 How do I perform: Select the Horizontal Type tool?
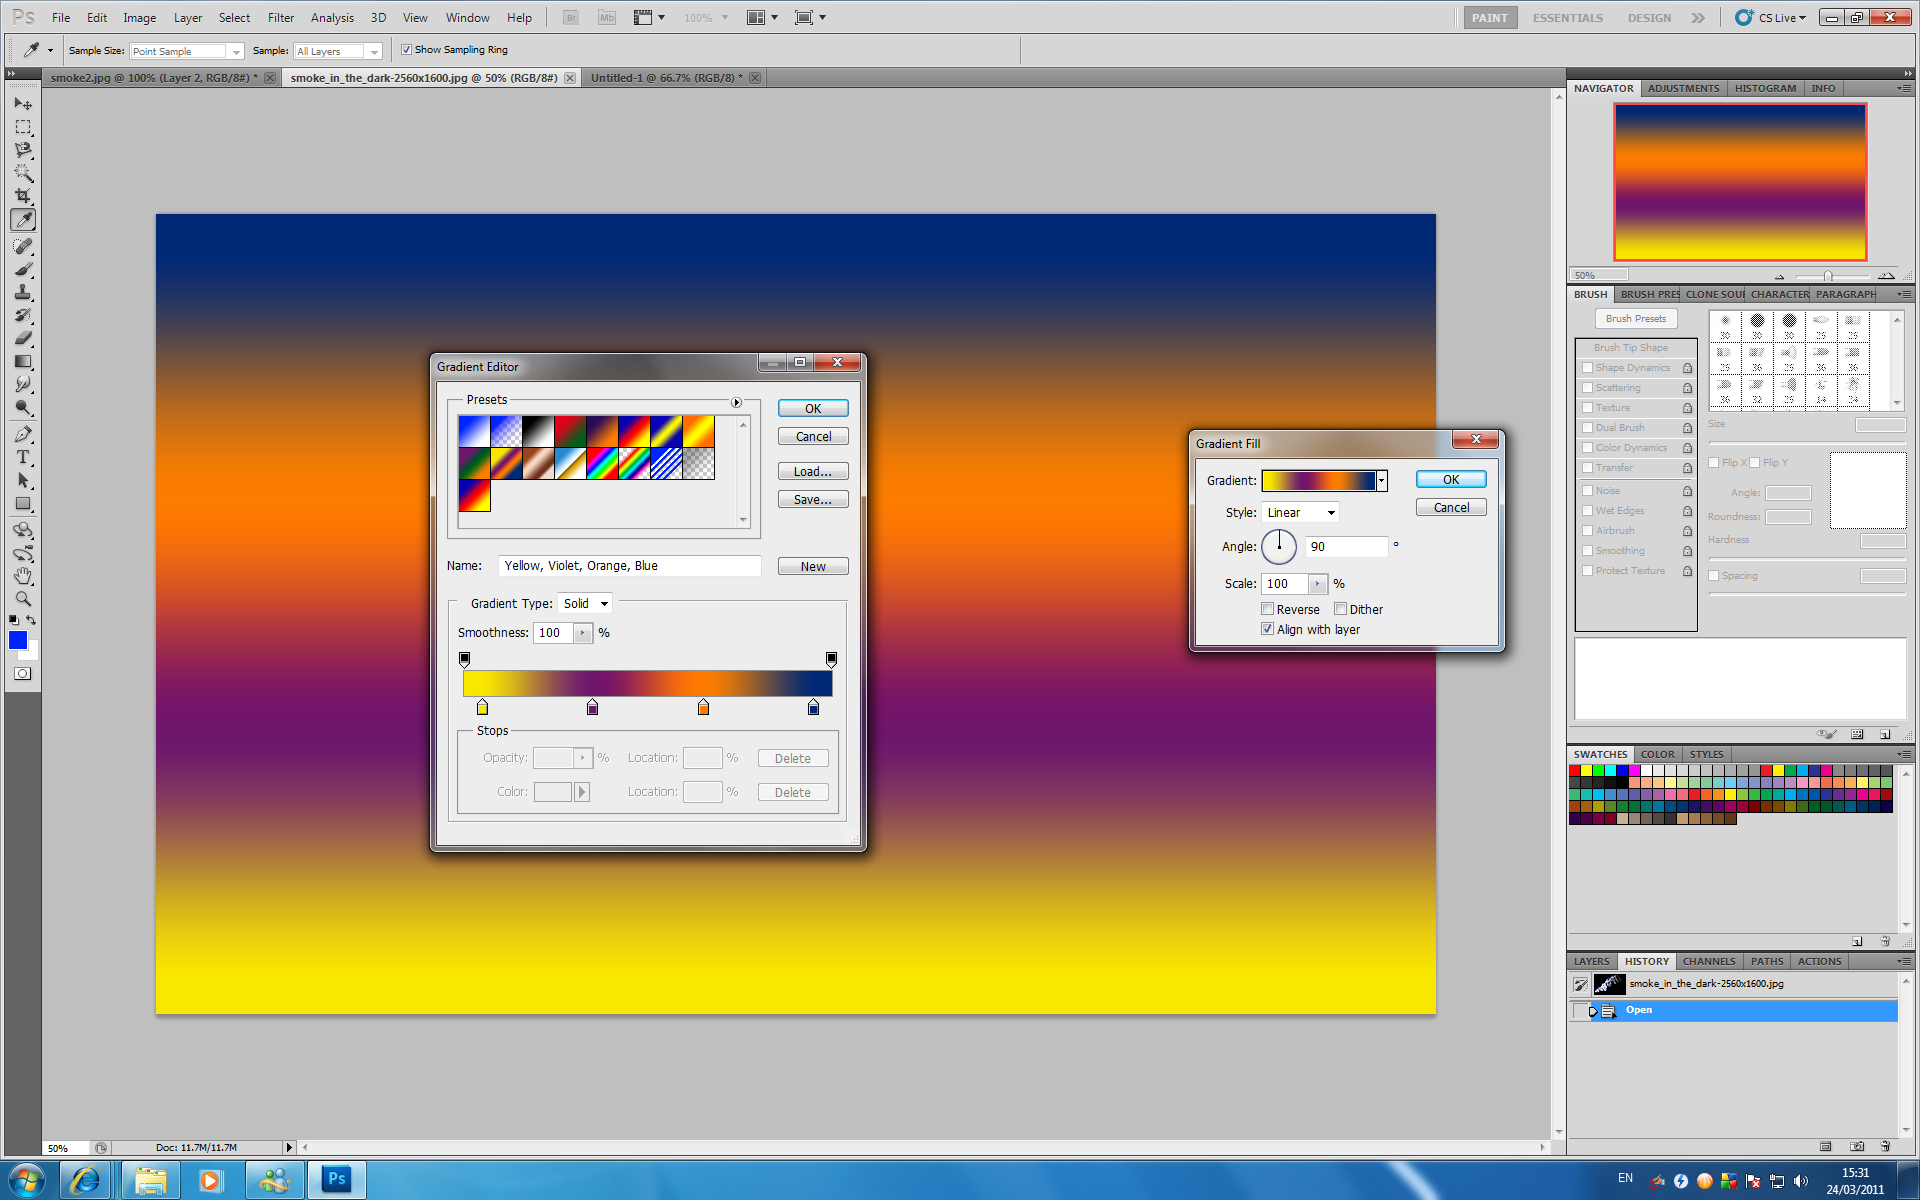click(x=23, y=457)
